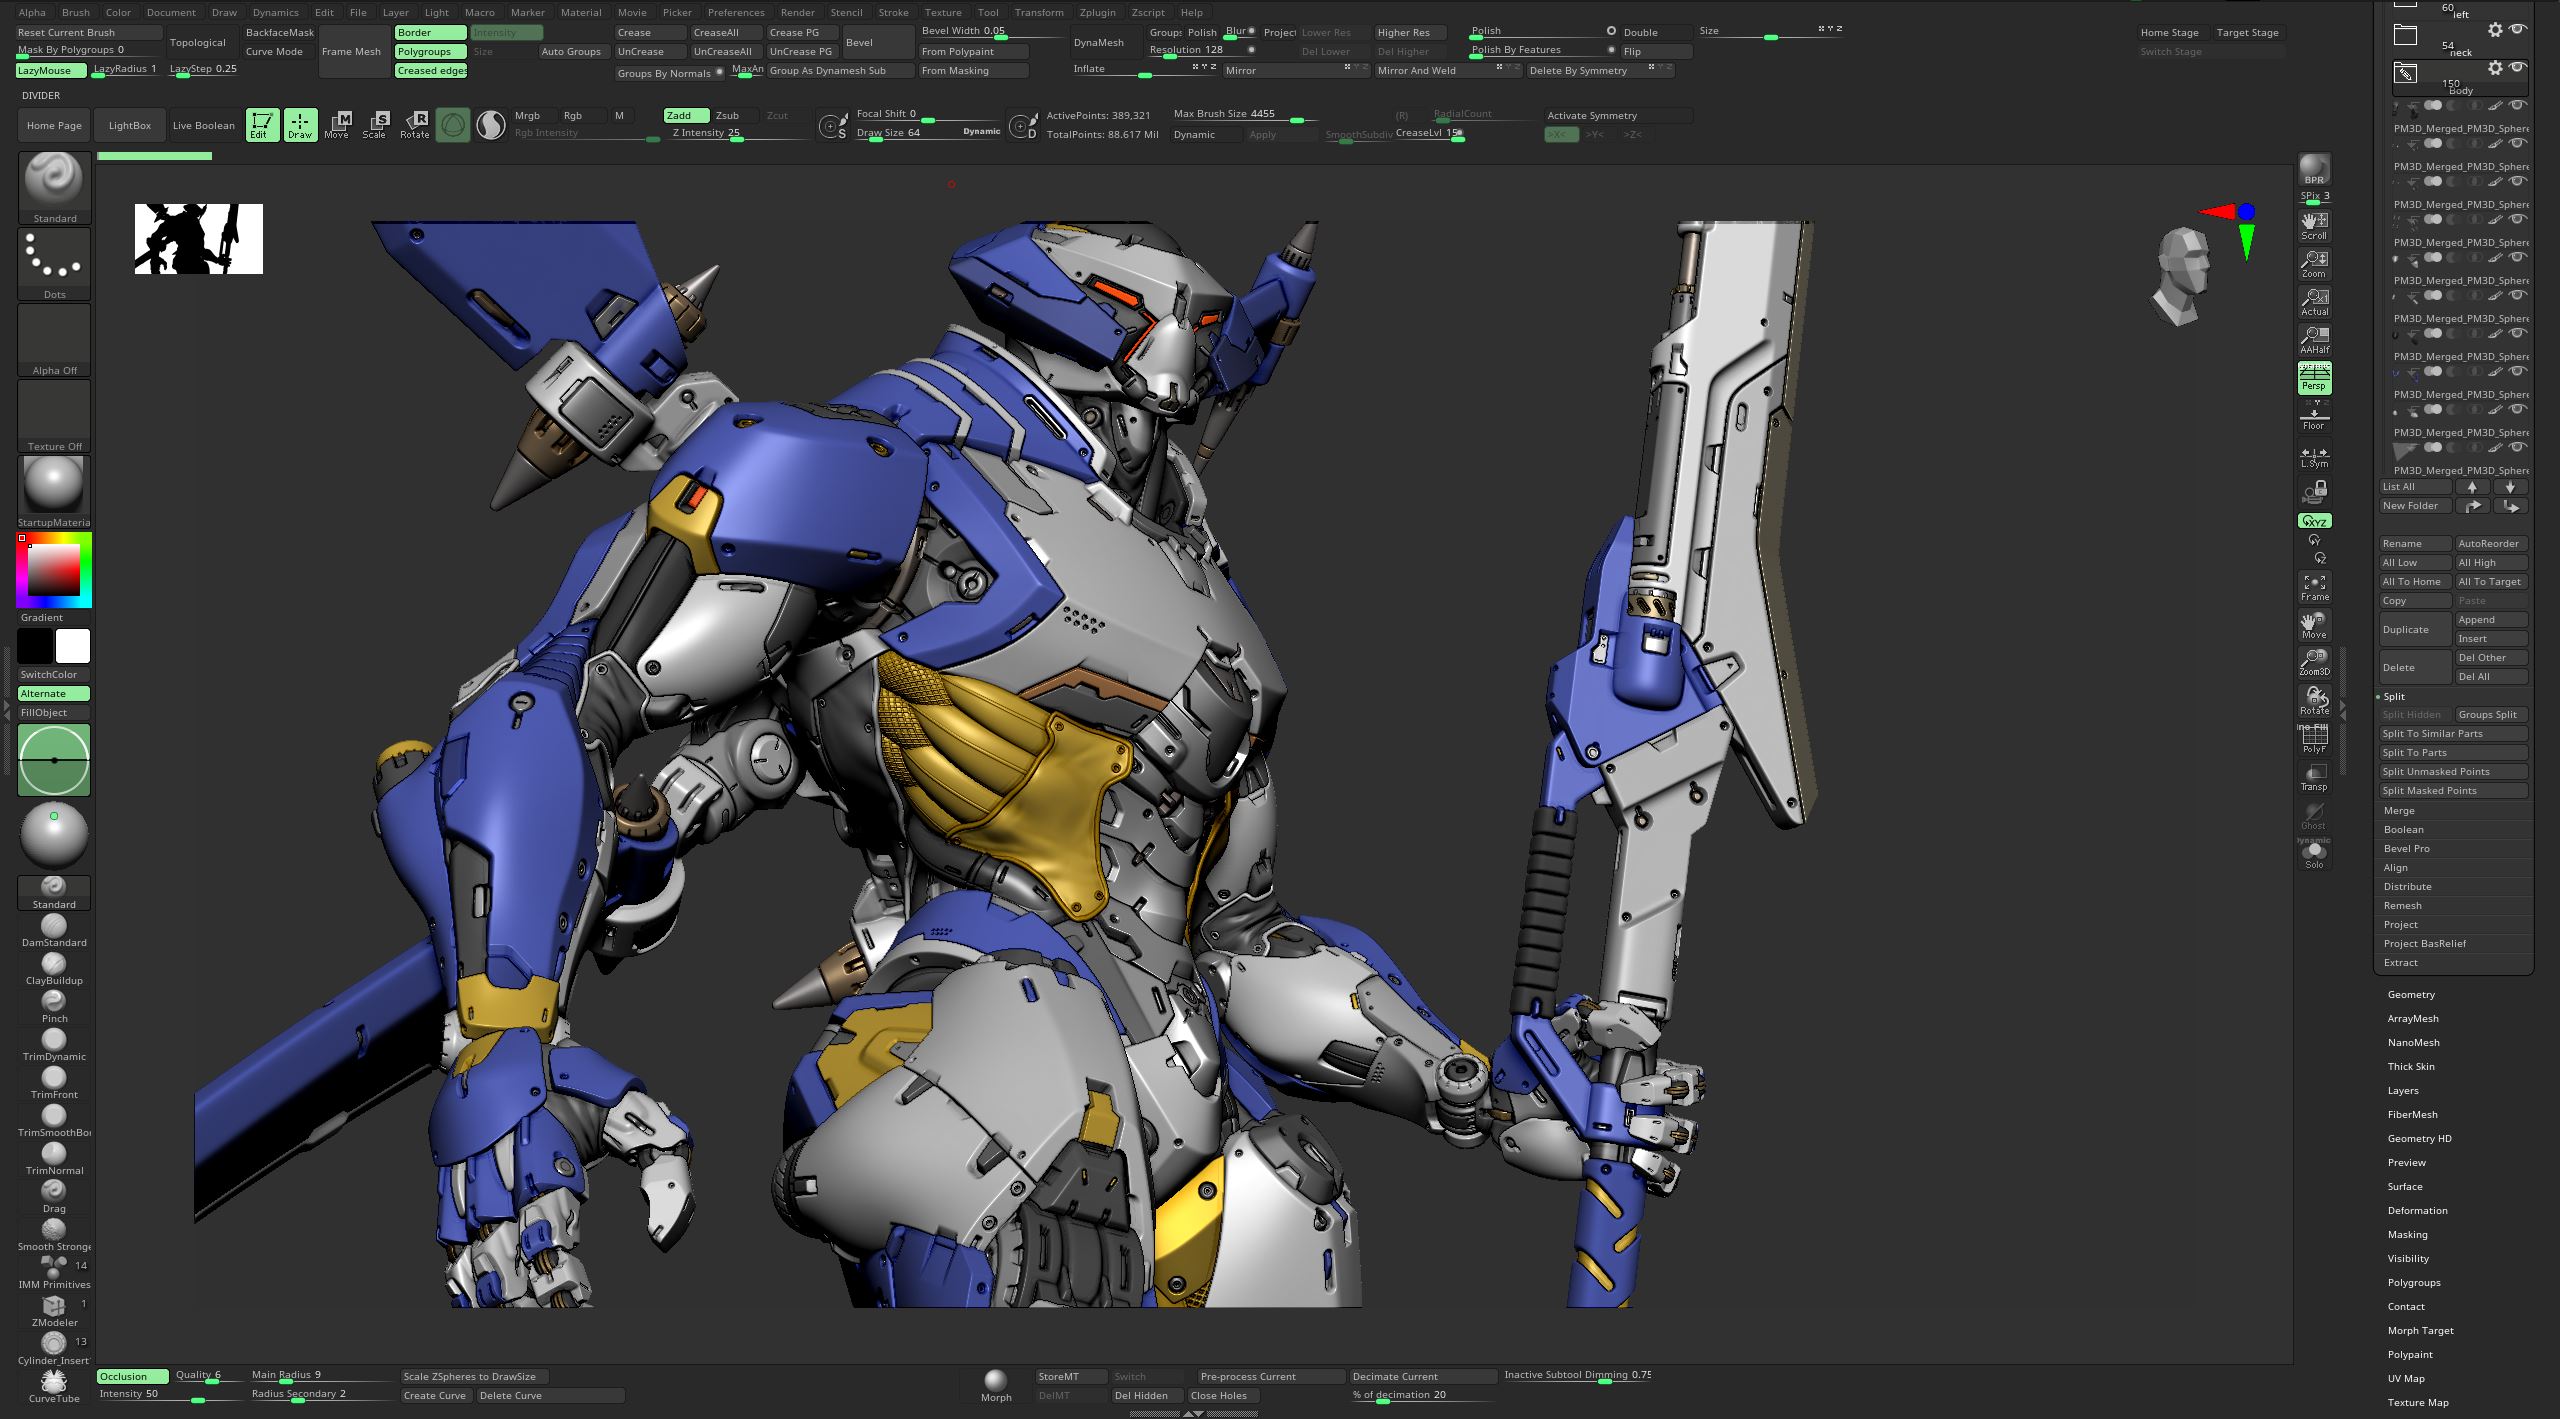The image size is (2560, 1419).
Task: Expand the Deformation subpalette
Action: click(2417, 1210)
